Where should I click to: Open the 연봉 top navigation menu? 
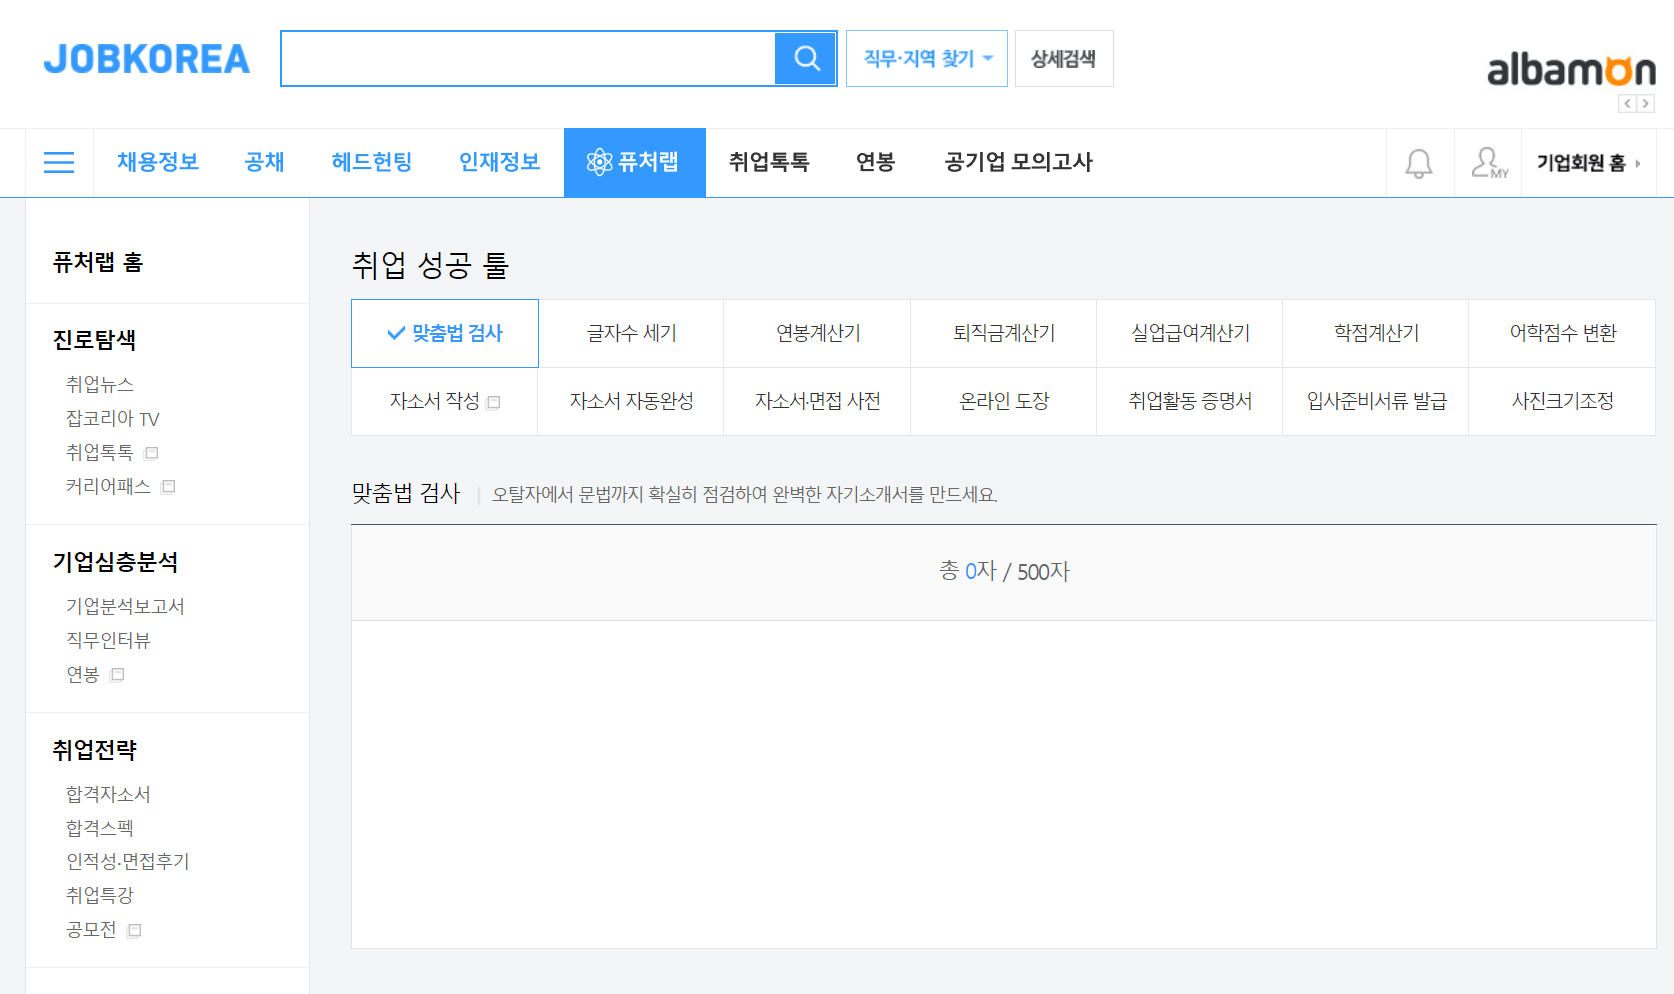(x=876, y=162)
